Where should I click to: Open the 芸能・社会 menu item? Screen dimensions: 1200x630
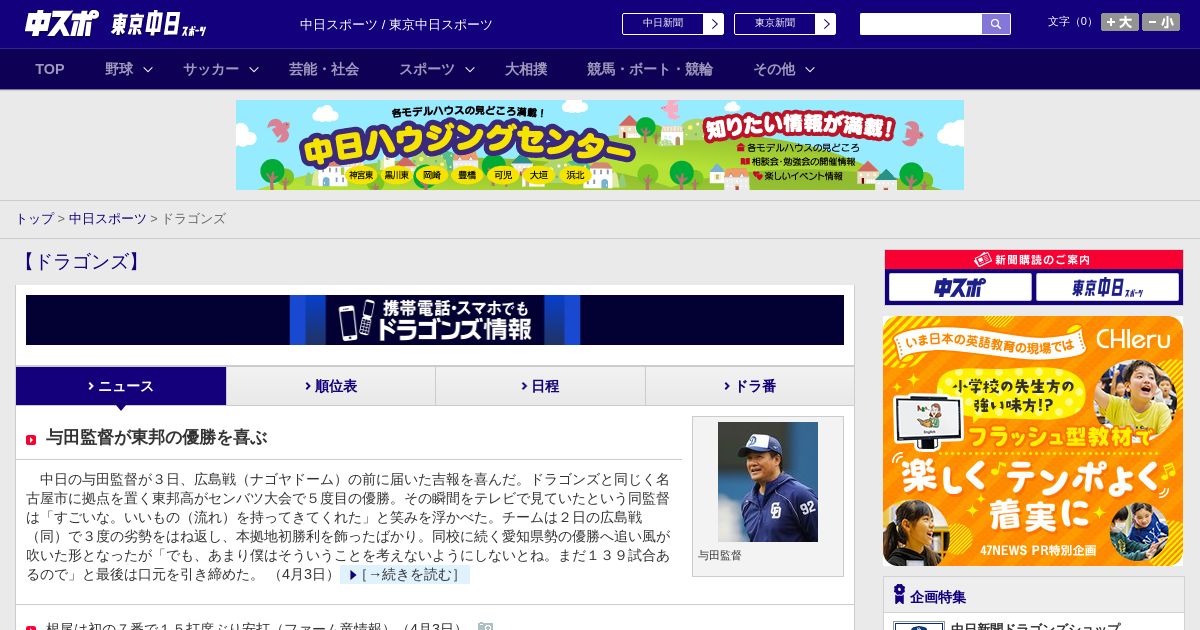click(x=324, y=69)
